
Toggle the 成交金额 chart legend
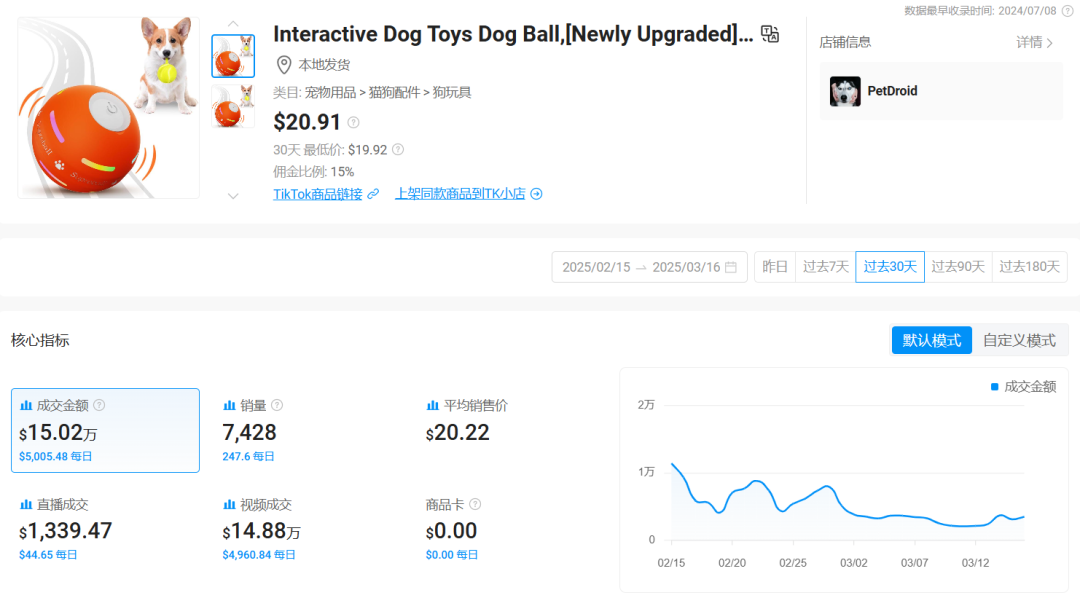point(1023,386)
